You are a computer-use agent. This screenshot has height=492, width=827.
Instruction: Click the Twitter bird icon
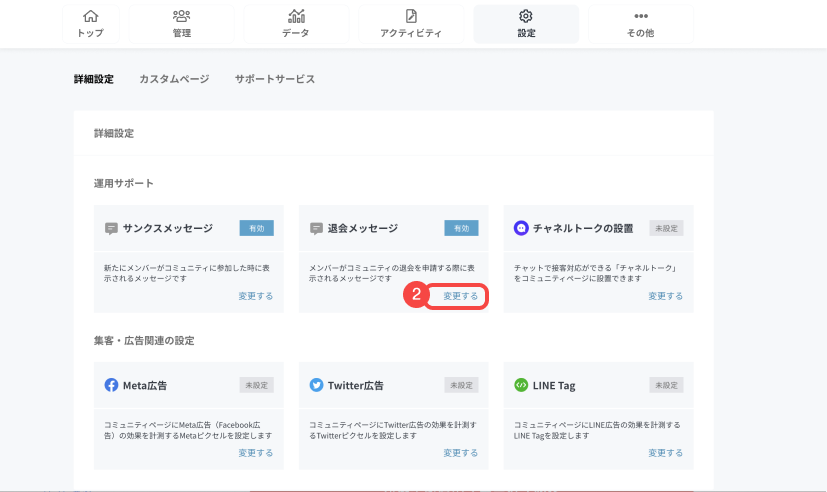316,385
